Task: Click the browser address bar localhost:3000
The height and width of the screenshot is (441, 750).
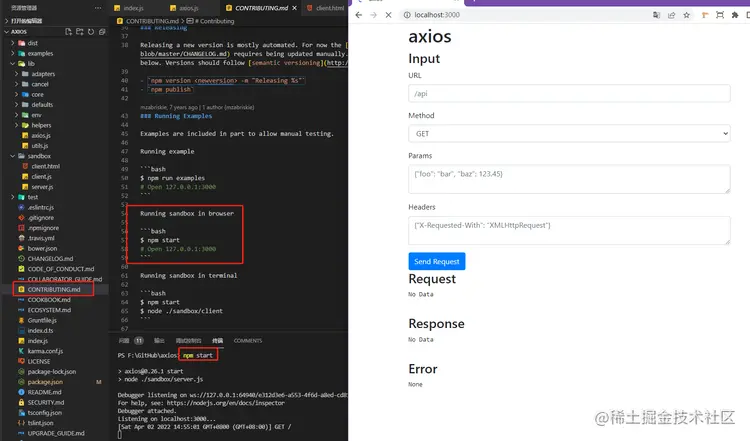Action: (x=524, y=15)
